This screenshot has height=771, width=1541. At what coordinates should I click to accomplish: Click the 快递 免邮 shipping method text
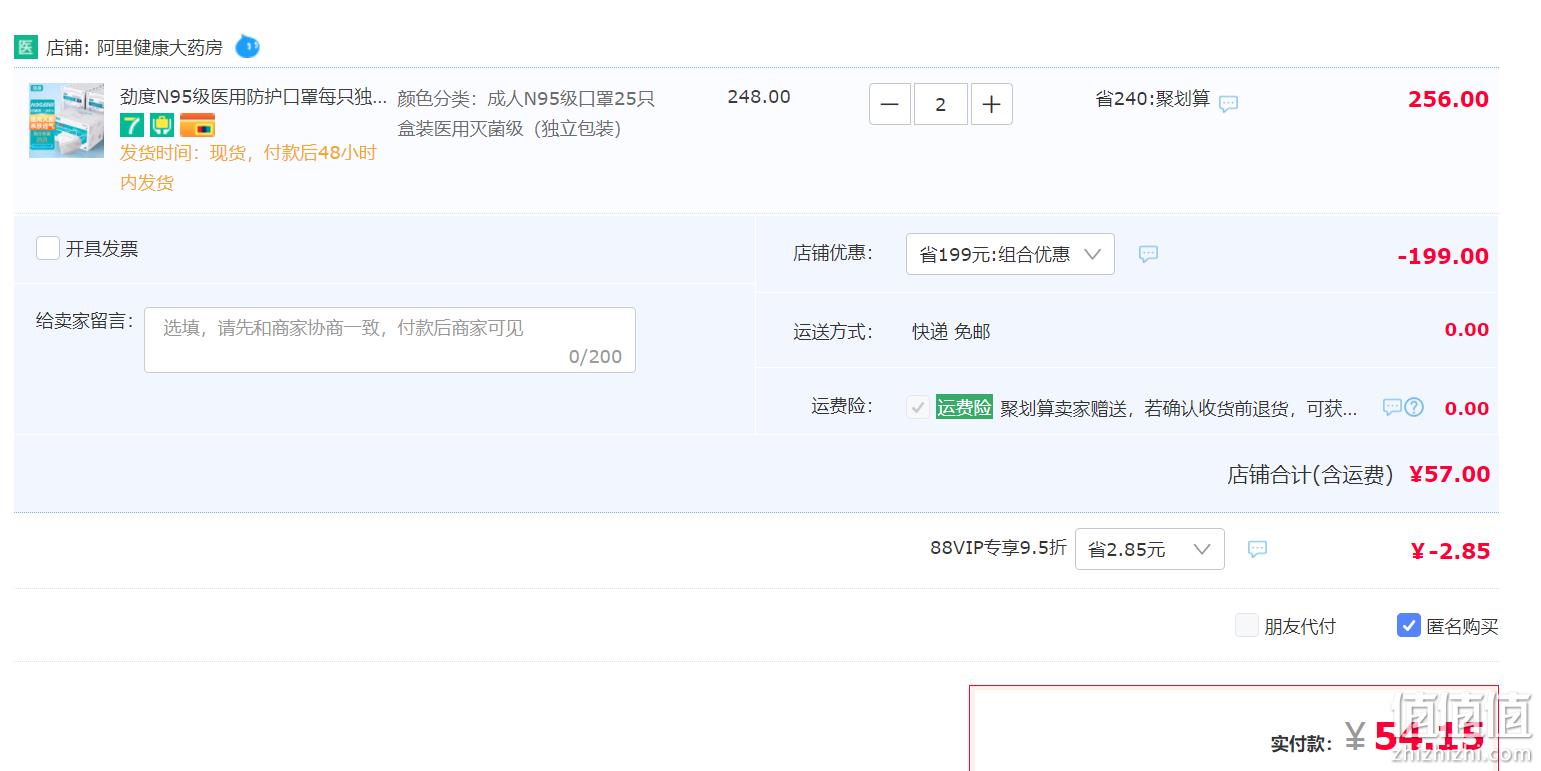click(951, 331)
